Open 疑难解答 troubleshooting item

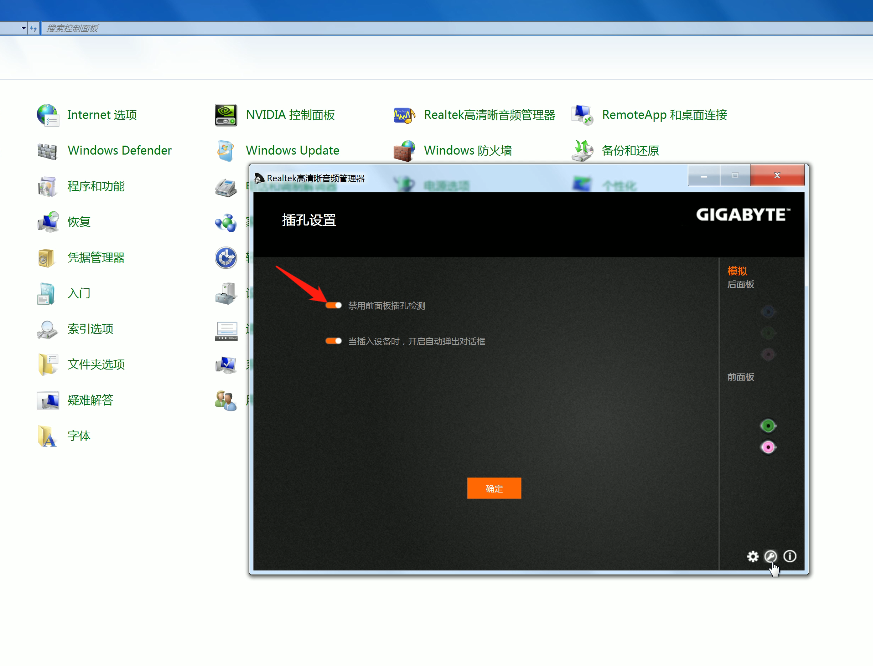coord(90,400)
